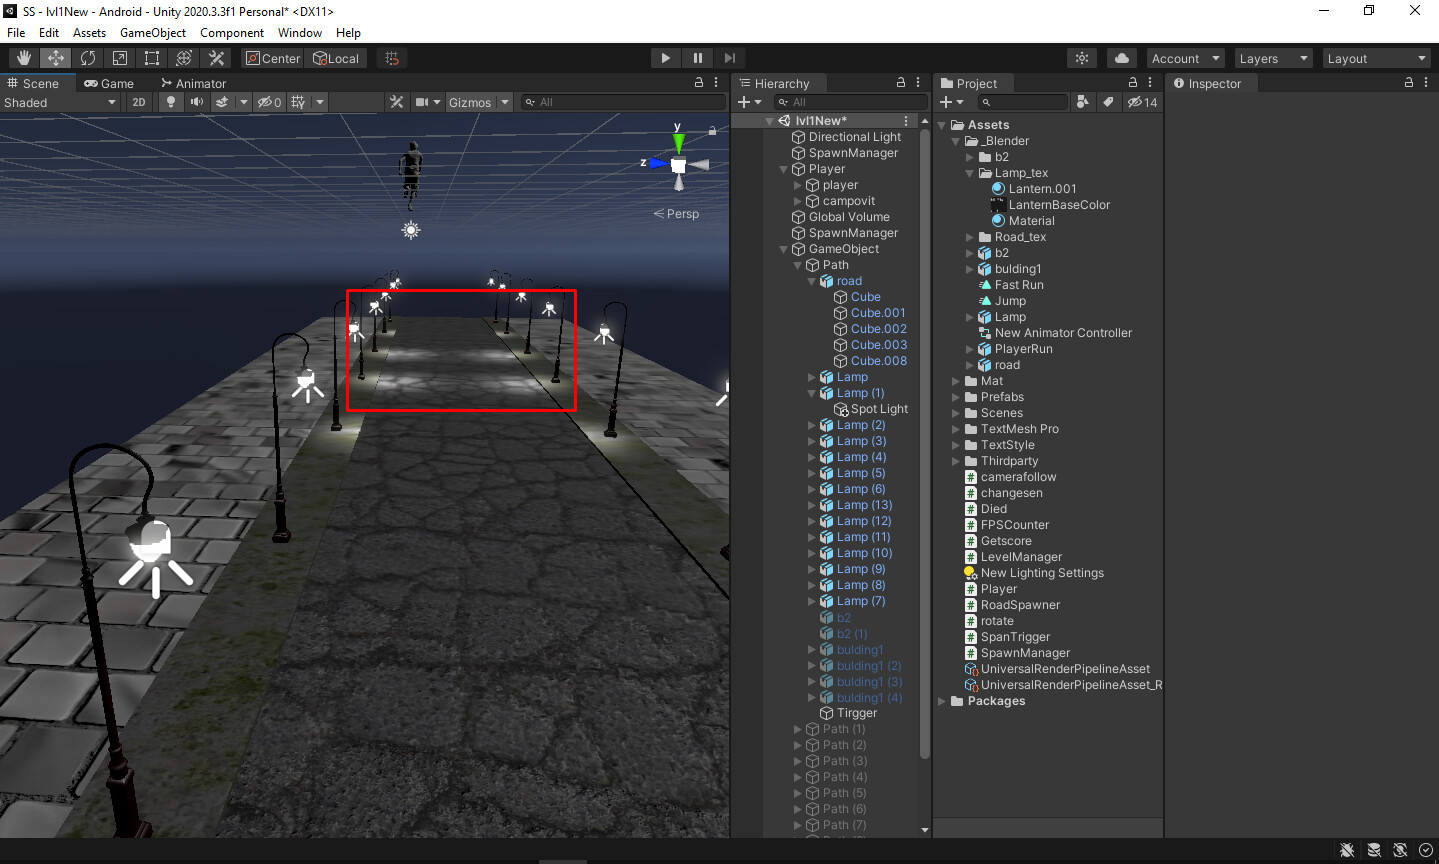Image resolution: width=1439 pixels, height=864 pixels.
Task: Toggle hidden packages count in Project
Action: tap(1142, 102)
